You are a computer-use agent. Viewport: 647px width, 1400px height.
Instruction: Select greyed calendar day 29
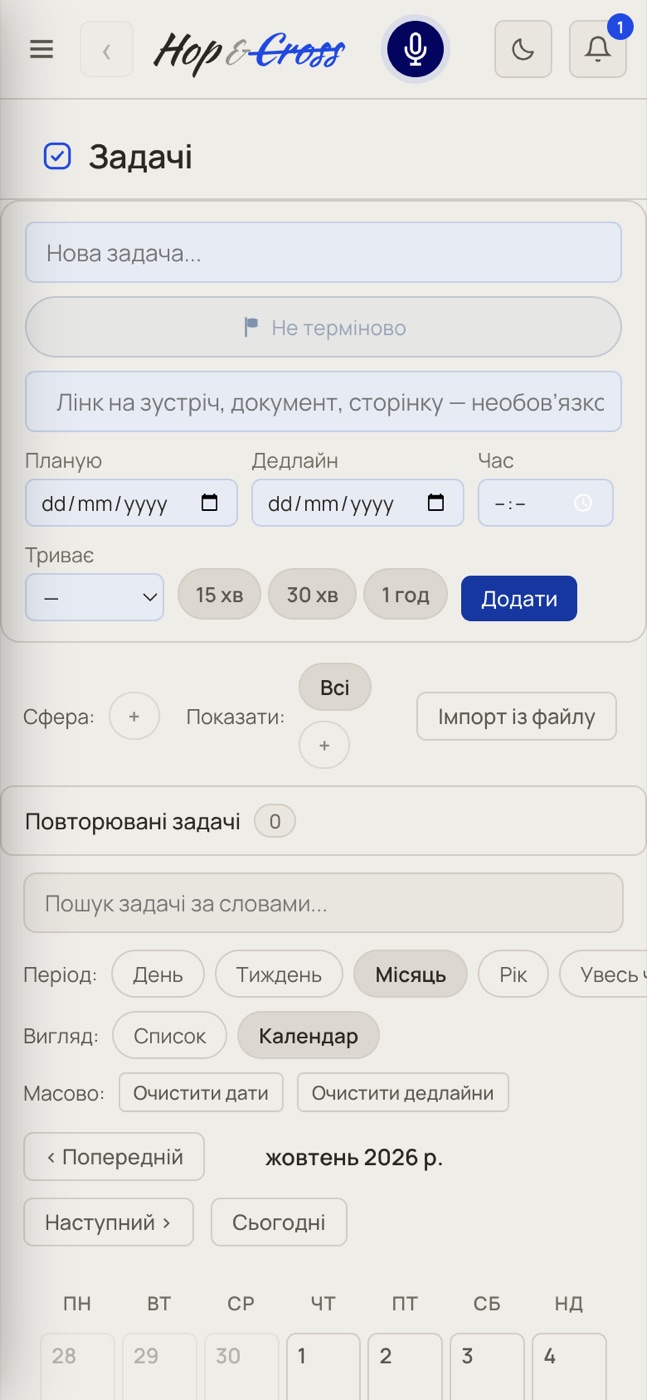(x=159, y=1366)
